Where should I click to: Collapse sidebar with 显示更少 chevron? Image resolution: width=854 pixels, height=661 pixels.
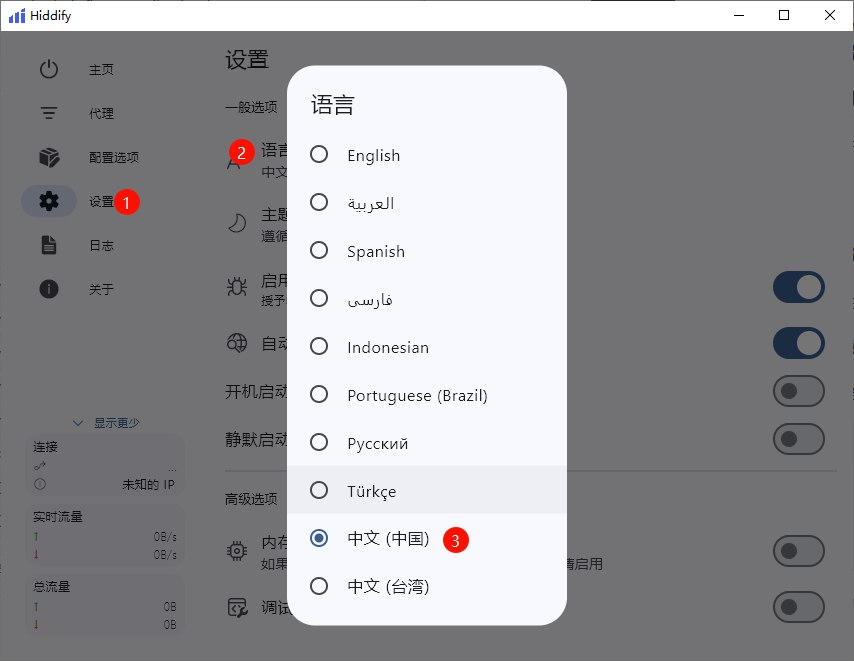click(x=80, y=423)
